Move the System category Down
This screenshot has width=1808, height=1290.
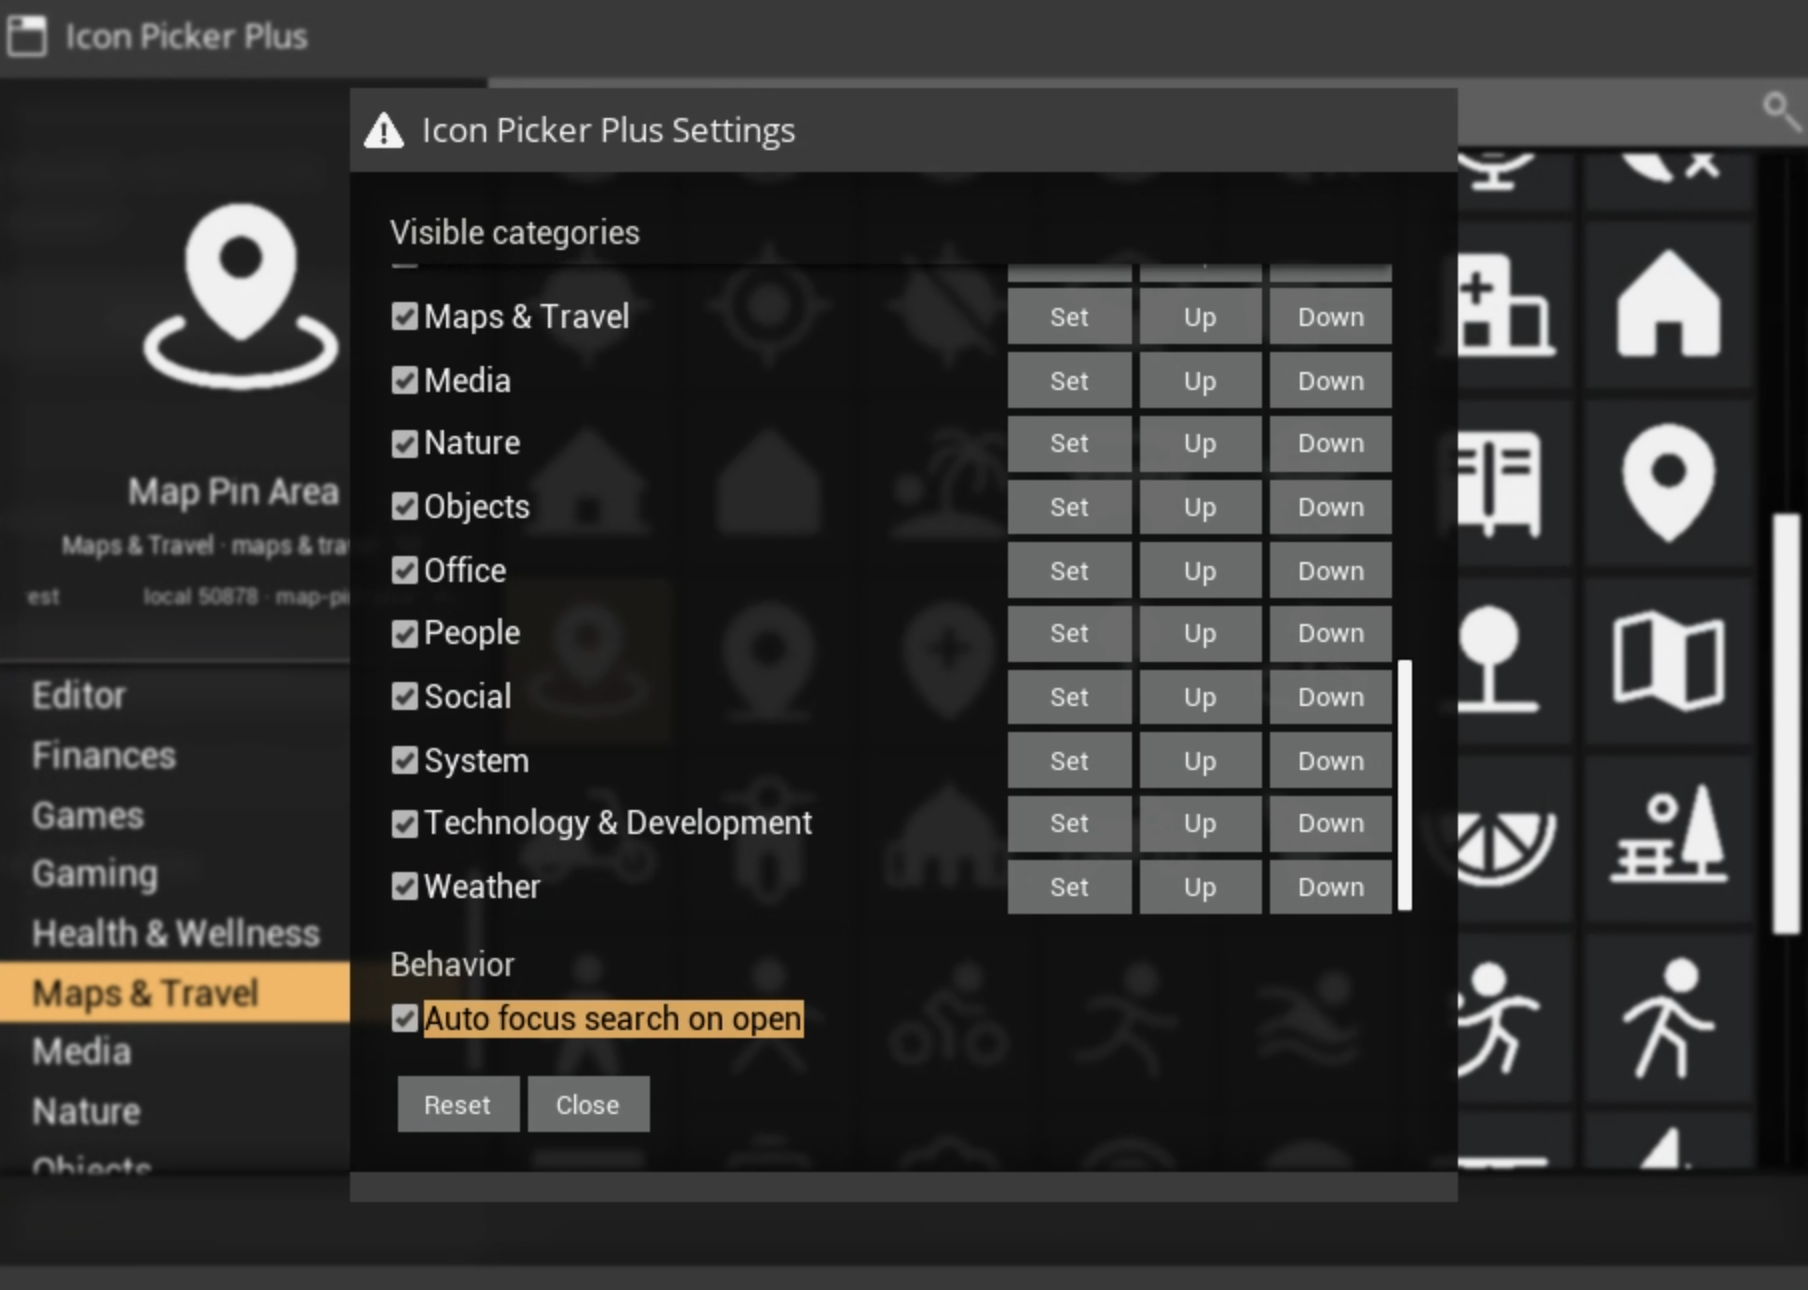1331,760
